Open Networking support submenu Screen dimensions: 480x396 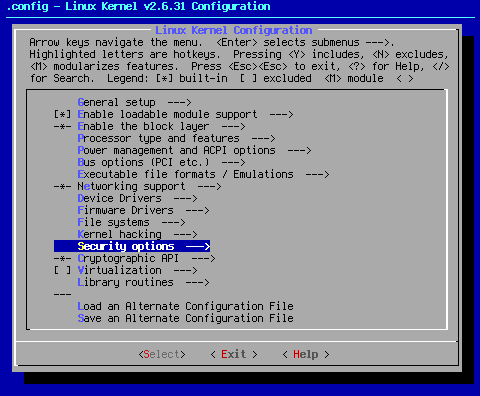click(x=149, y=186)
